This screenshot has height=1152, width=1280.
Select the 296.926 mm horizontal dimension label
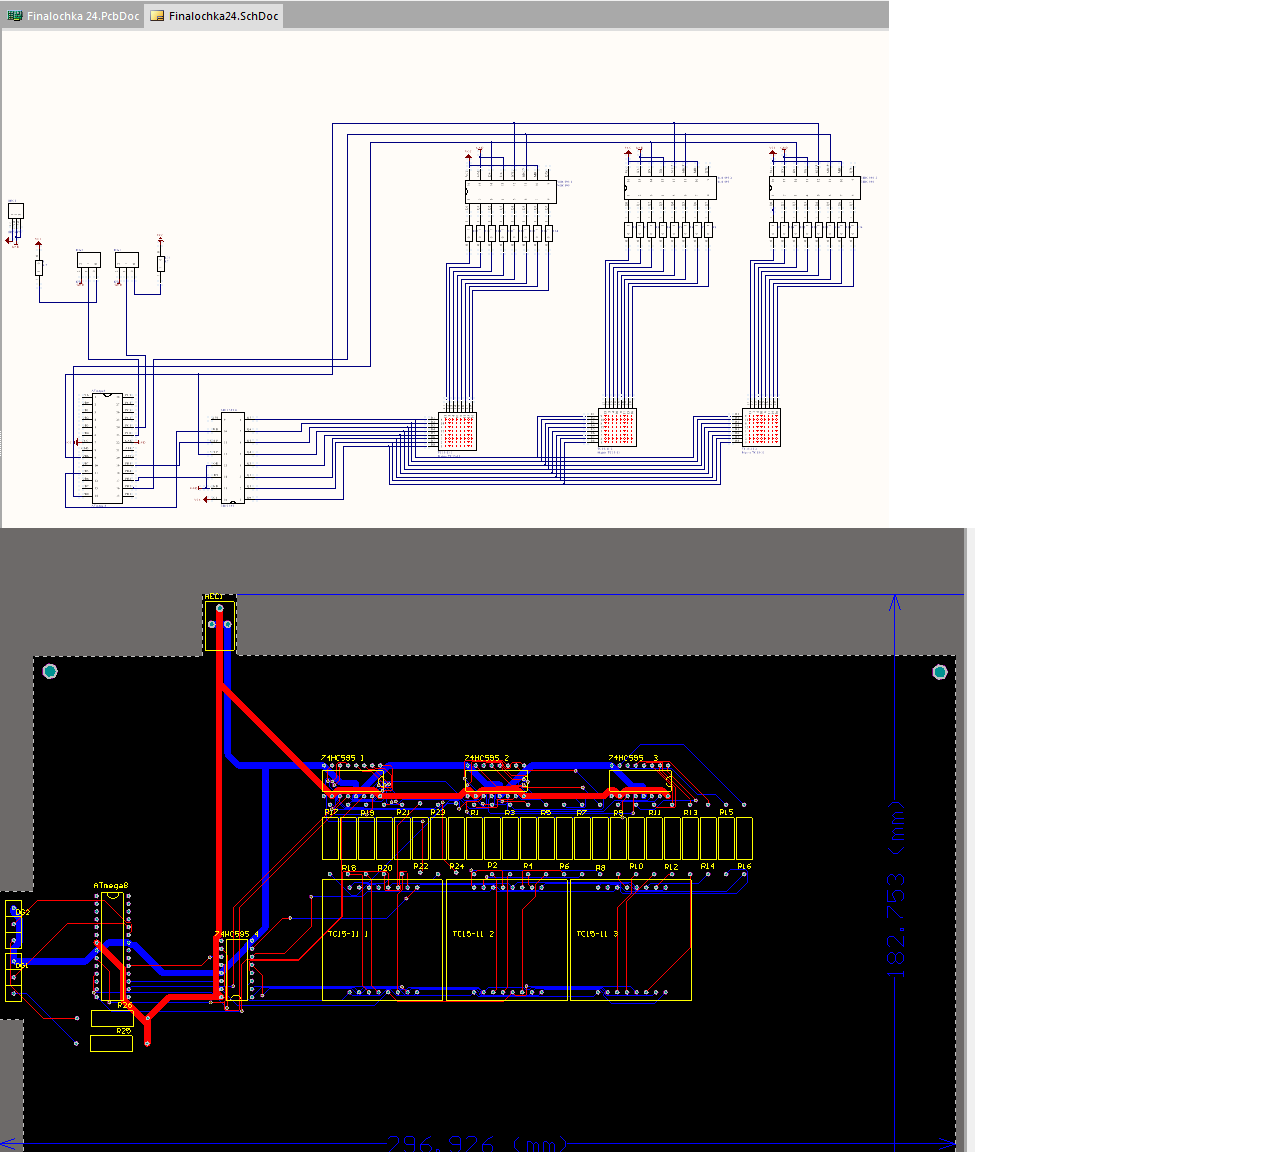pyautogui.click(x=476, y=1143)
